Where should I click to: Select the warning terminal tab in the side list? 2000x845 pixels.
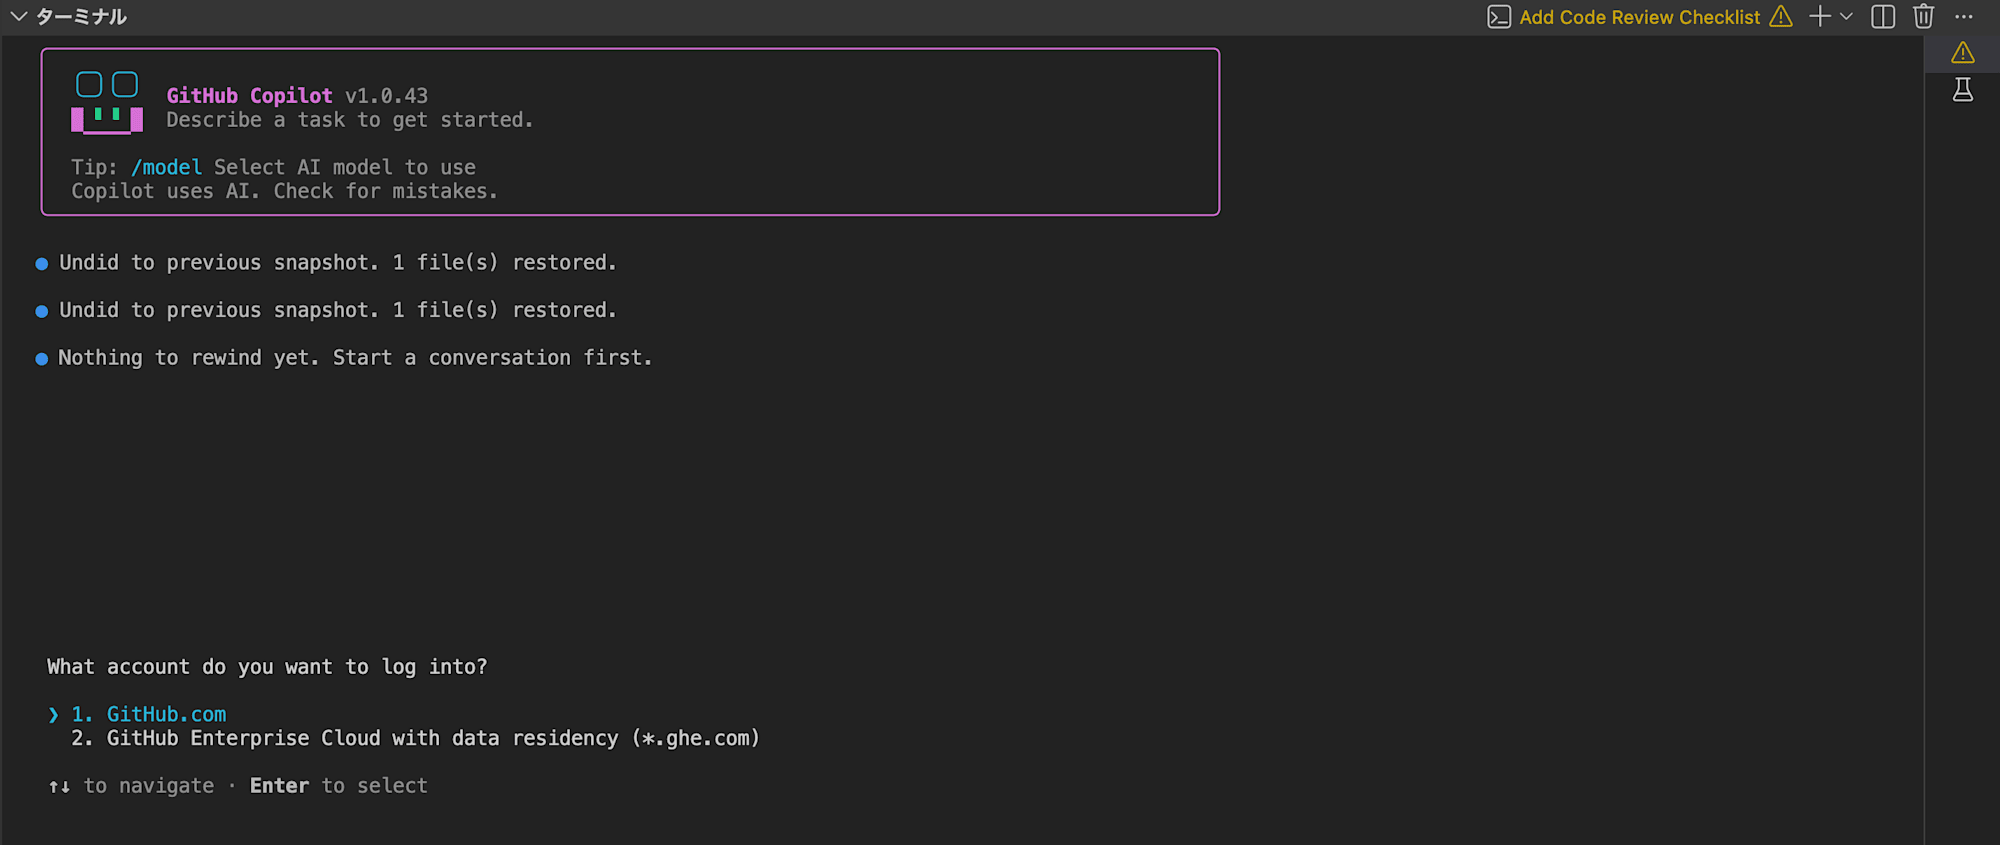click(1963, 53)
